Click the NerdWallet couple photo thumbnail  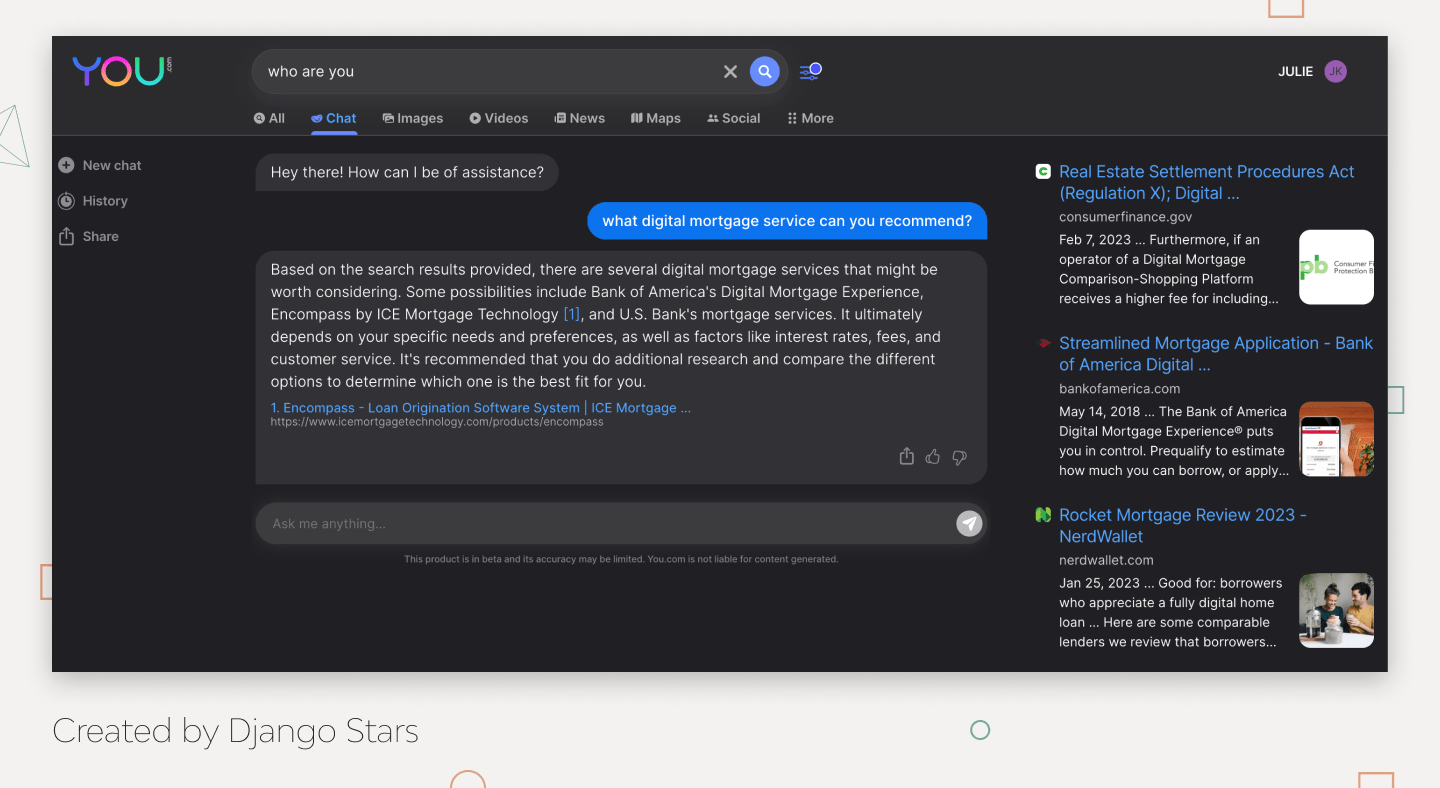pyautogui.click(x=1336, y=610)
